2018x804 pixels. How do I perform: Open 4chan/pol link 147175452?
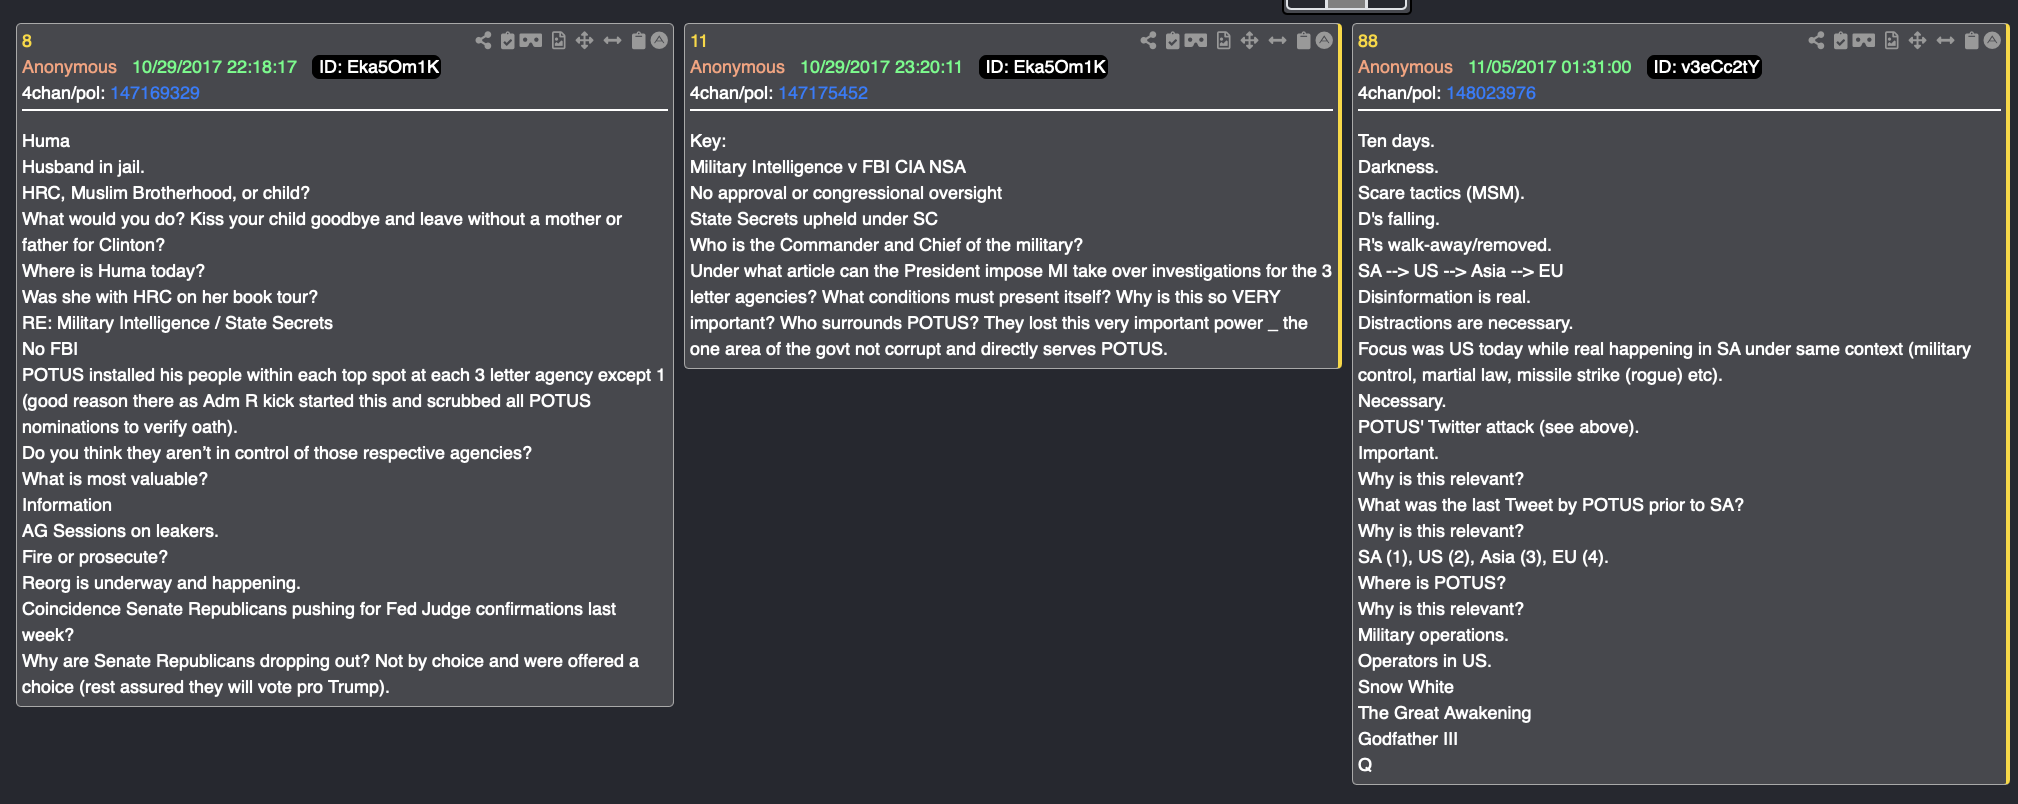[823, 93]
